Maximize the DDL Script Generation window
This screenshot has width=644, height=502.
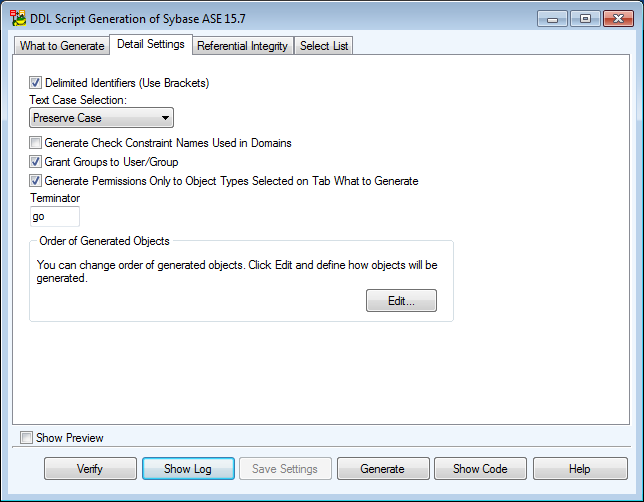(585, 18)
